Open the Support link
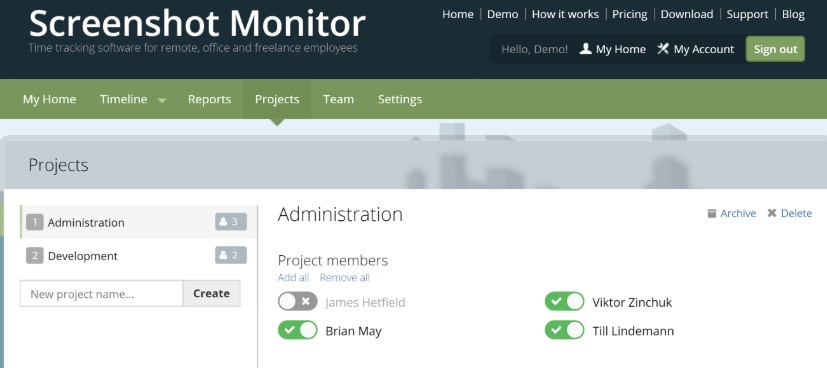 747,14
